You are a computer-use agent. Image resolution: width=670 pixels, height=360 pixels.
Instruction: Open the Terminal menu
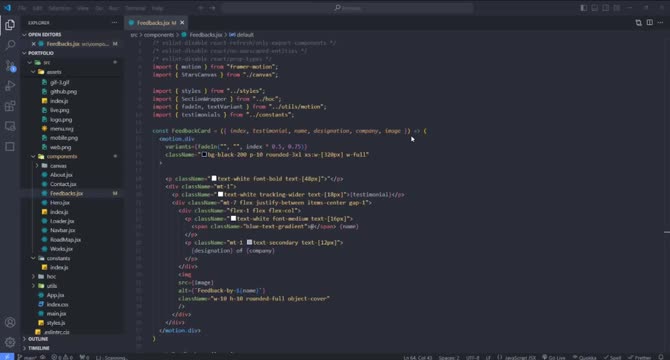pyautogui.click(x=135, y=8)
